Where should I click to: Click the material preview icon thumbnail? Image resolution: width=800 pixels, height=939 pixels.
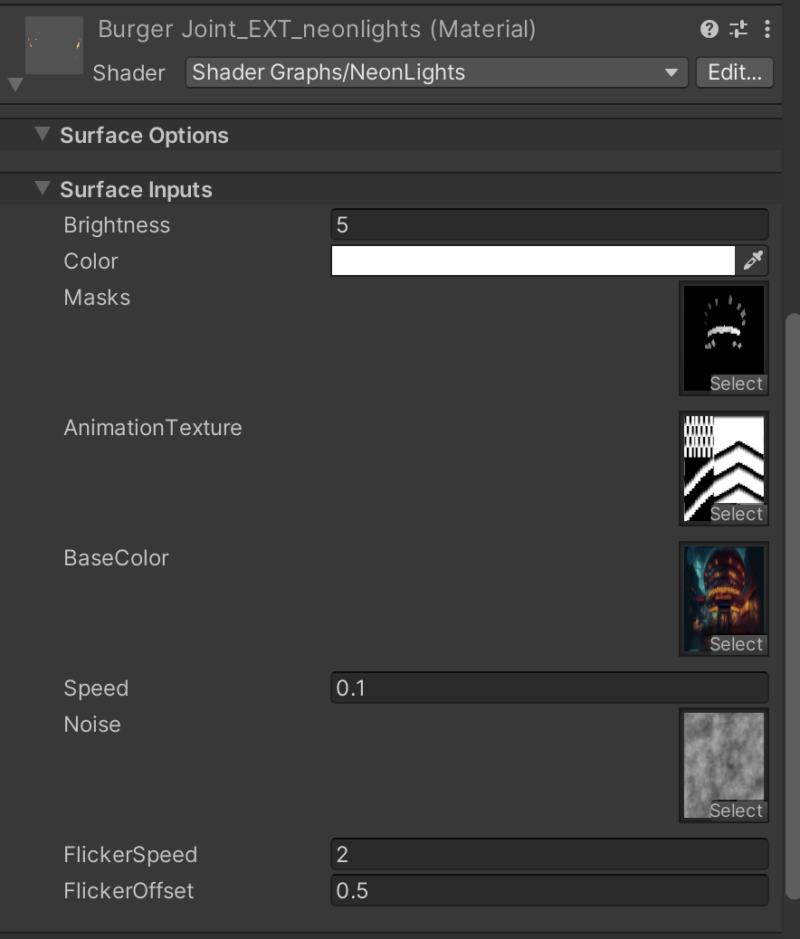point(53,45)
